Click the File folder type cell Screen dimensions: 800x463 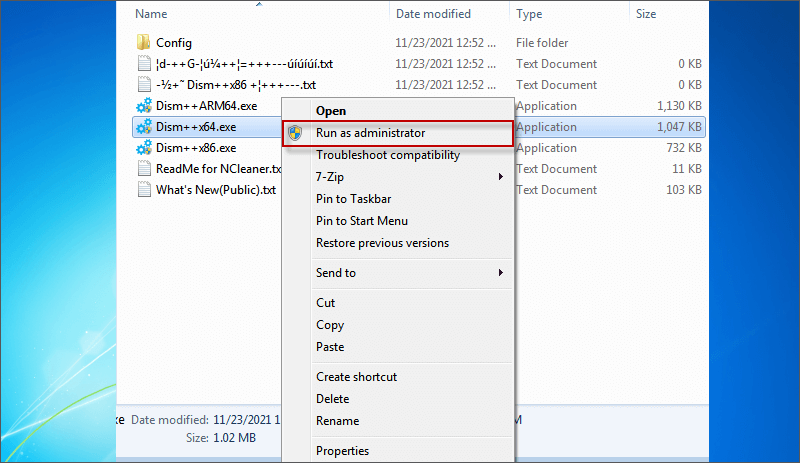tap(542, 43)
